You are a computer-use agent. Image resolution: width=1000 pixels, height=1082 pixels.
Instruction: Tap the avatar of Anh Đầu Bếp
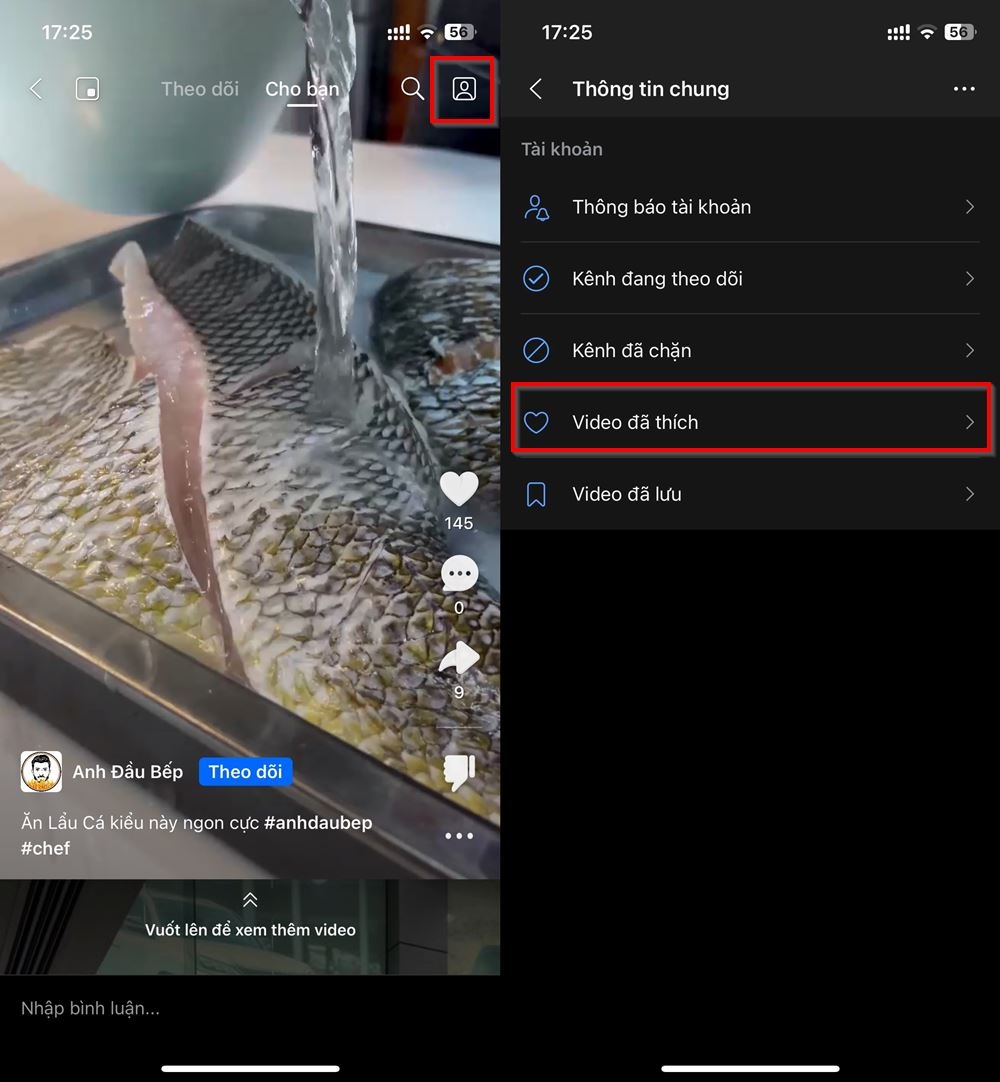[x=41, y=771]
